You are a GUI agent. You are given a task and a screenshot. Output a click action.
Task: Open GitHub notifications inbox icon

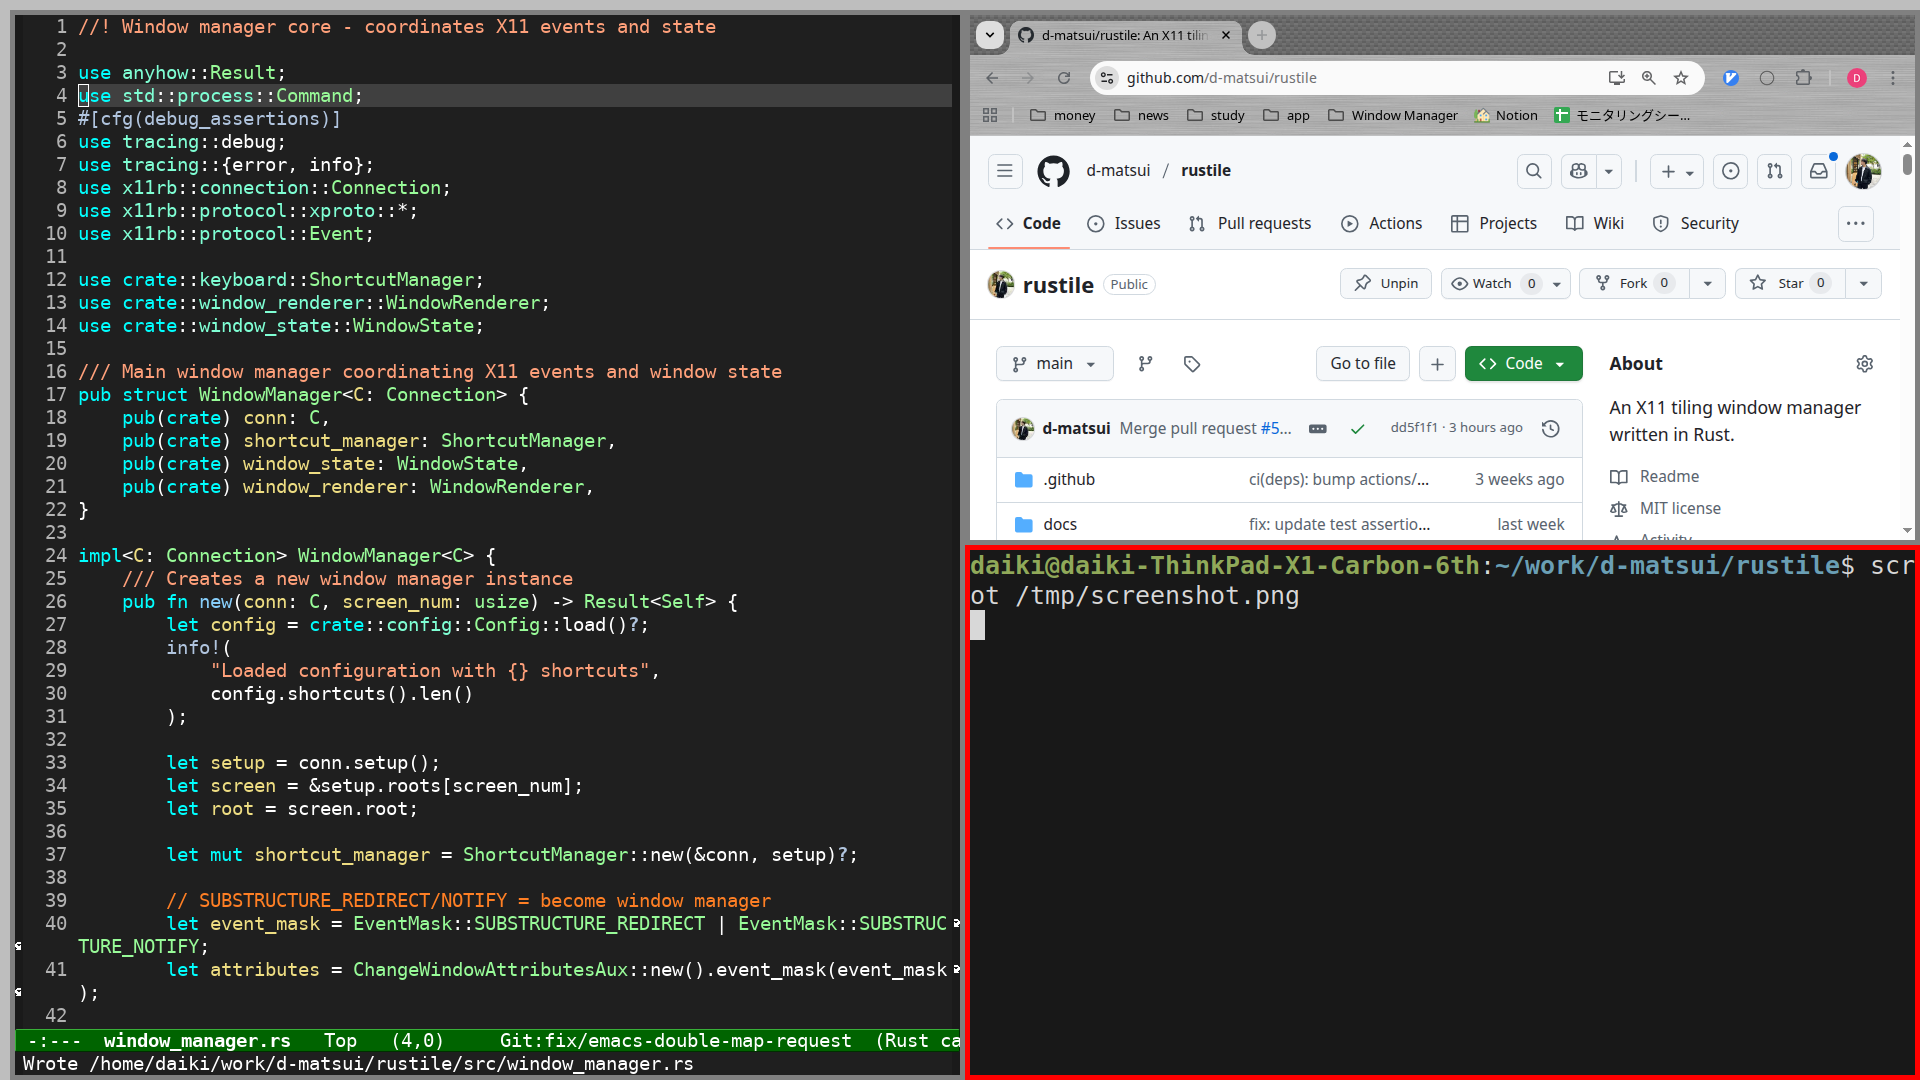(x=1819, y=171)
